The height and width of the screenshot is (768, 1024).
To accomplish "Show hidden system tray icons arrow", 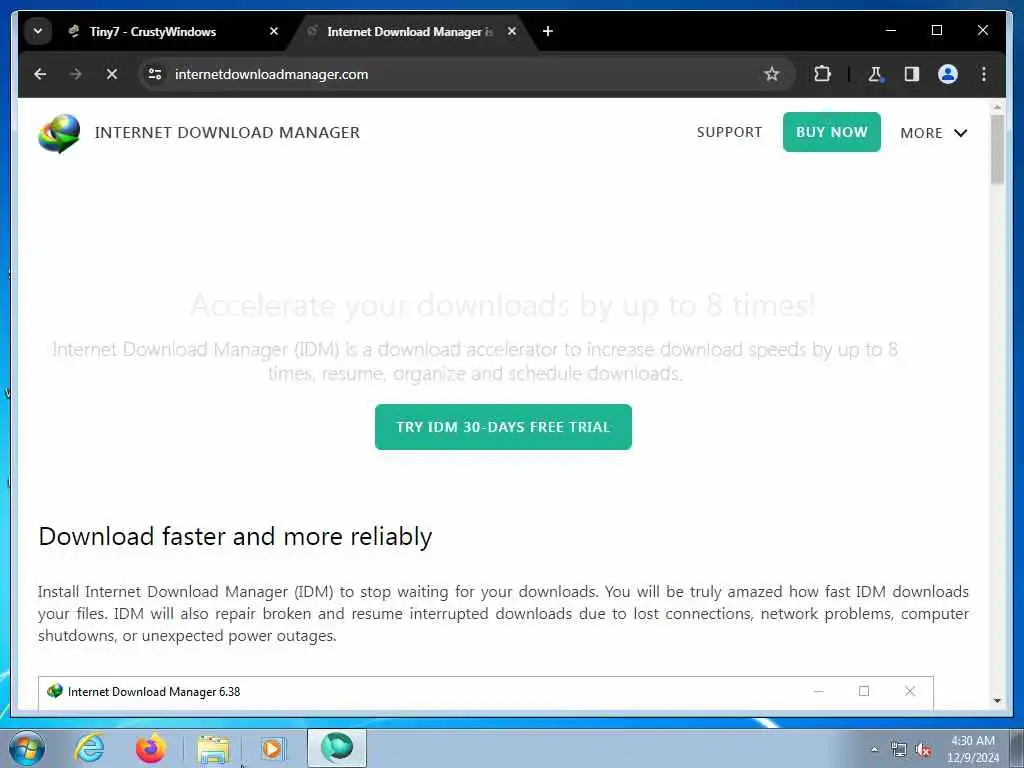I will pos(874,749).
